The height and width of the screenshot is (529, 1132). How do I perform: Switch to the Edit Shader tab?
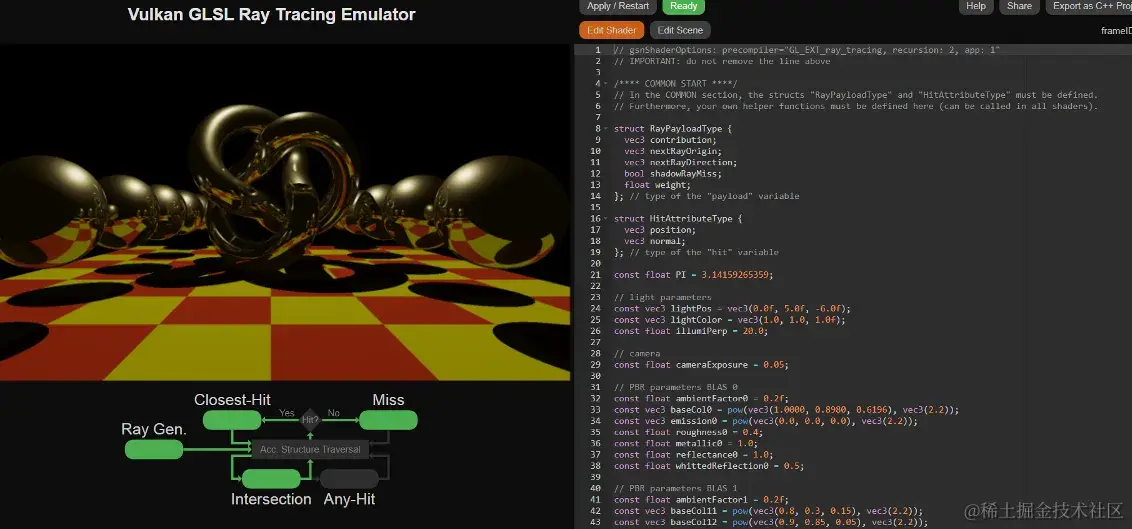click(611, 30)
